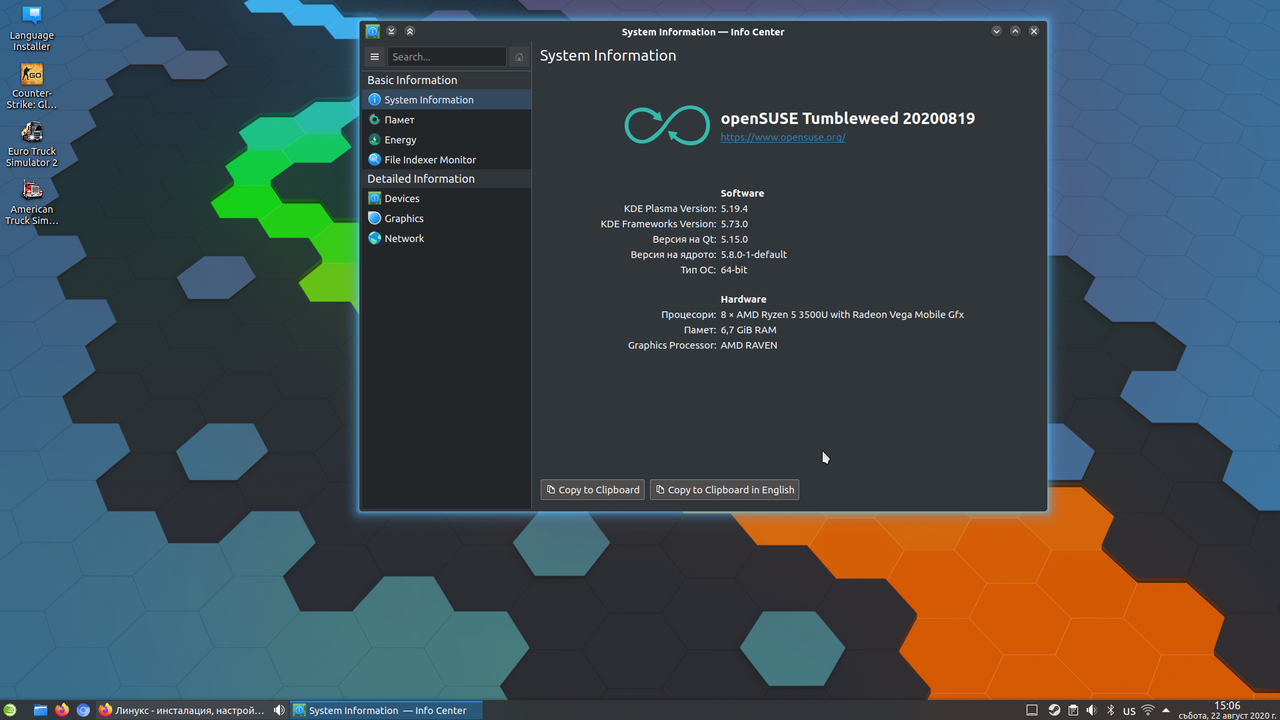Click the keep-below double down arrow in title bar

391,31
